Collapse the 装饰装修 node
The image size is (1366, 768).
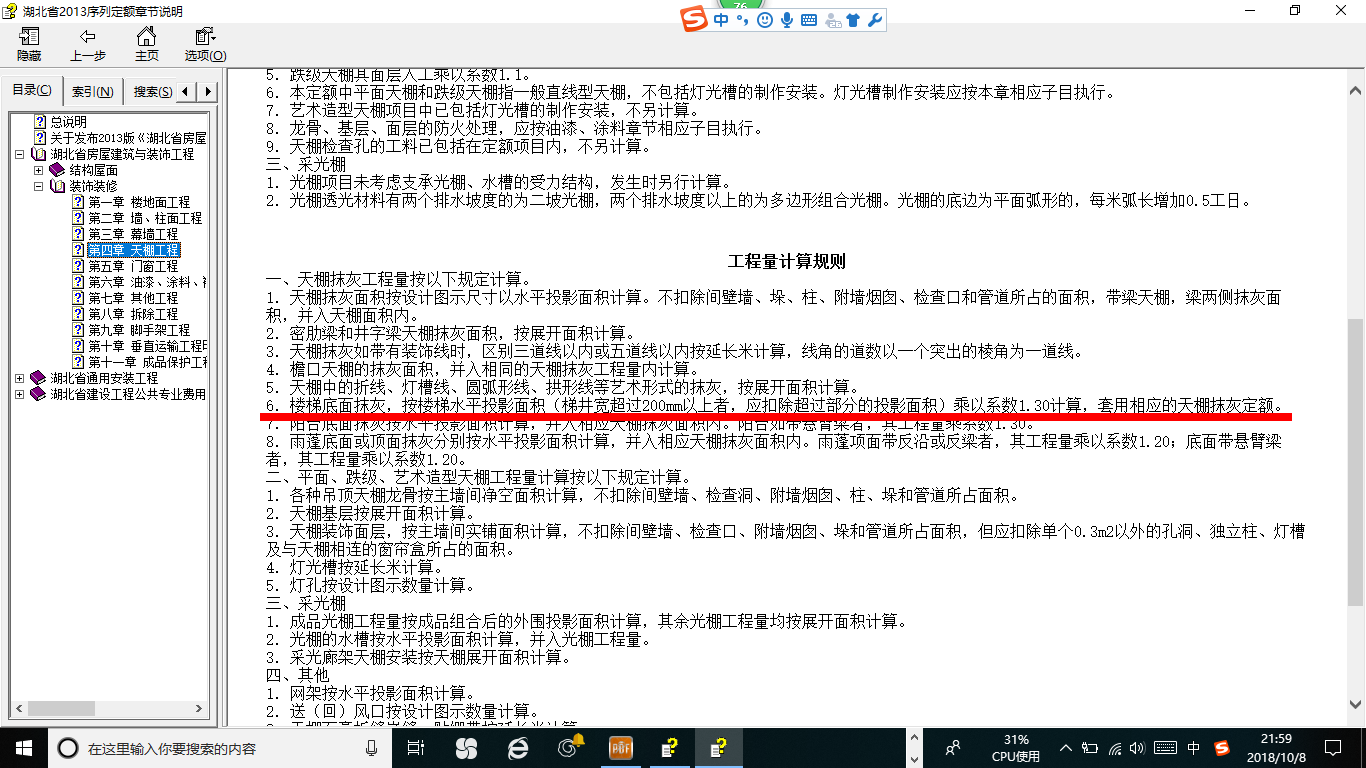click(x=38, y=187)
